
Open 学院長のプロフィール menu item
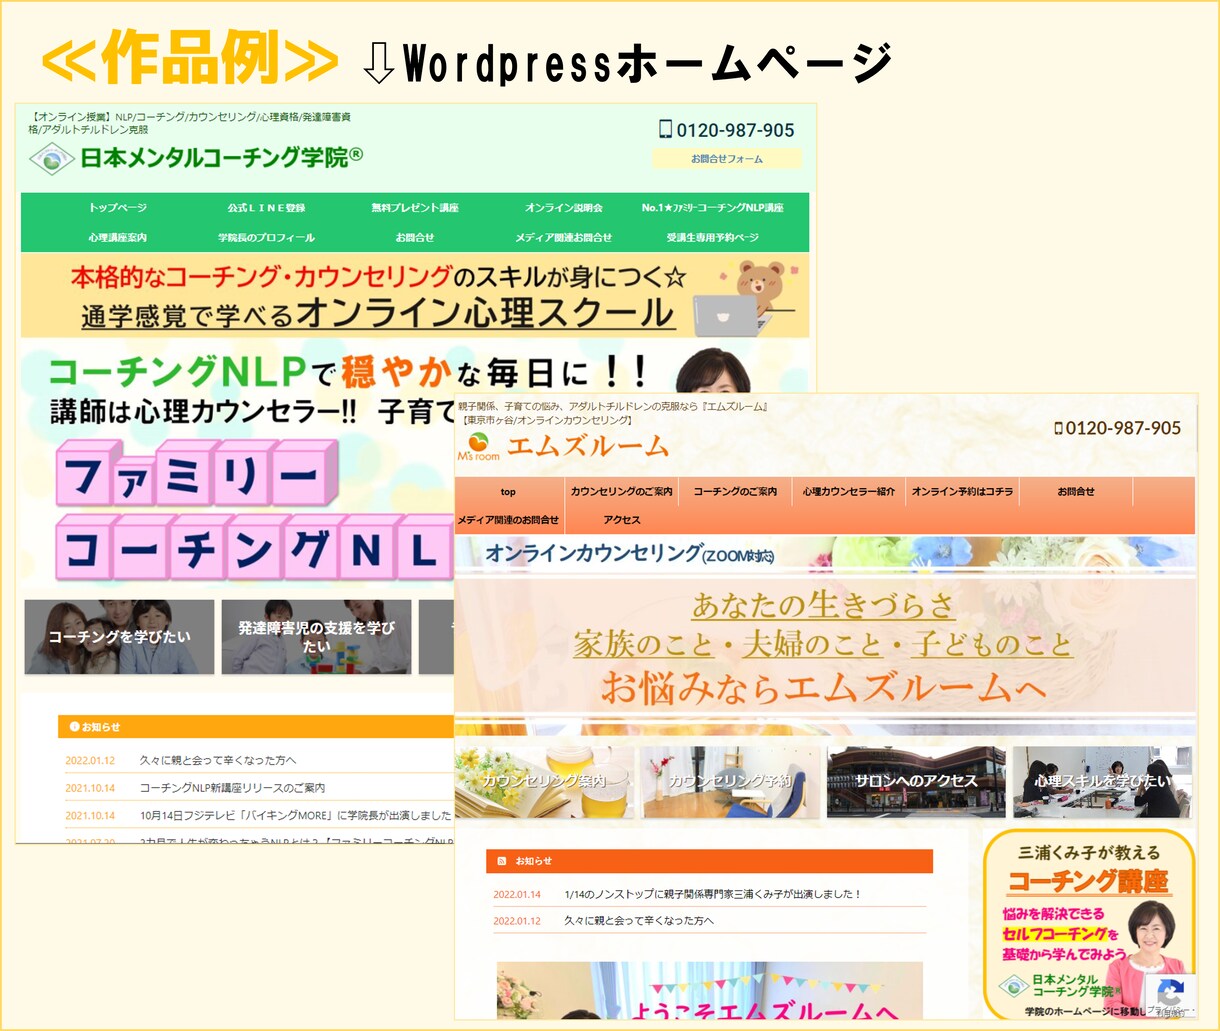tap(266, 238)
